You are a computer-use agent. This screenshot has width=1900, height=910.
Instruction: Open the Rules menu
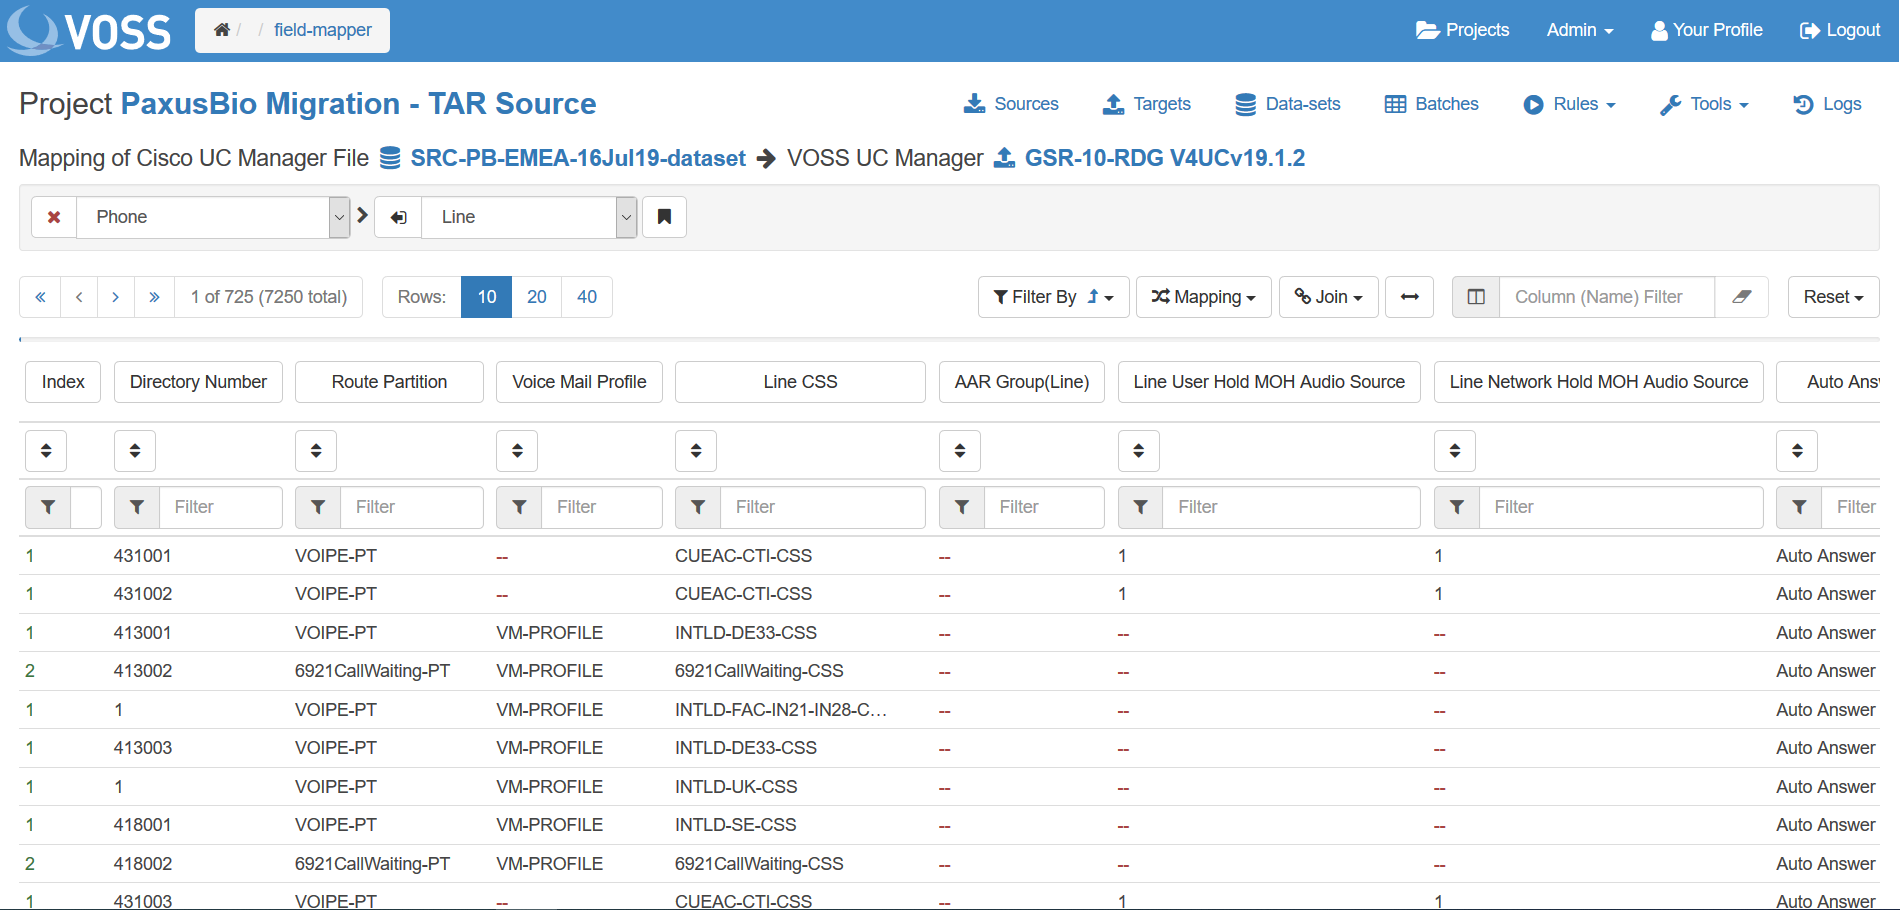click(x=1569, y=104)
